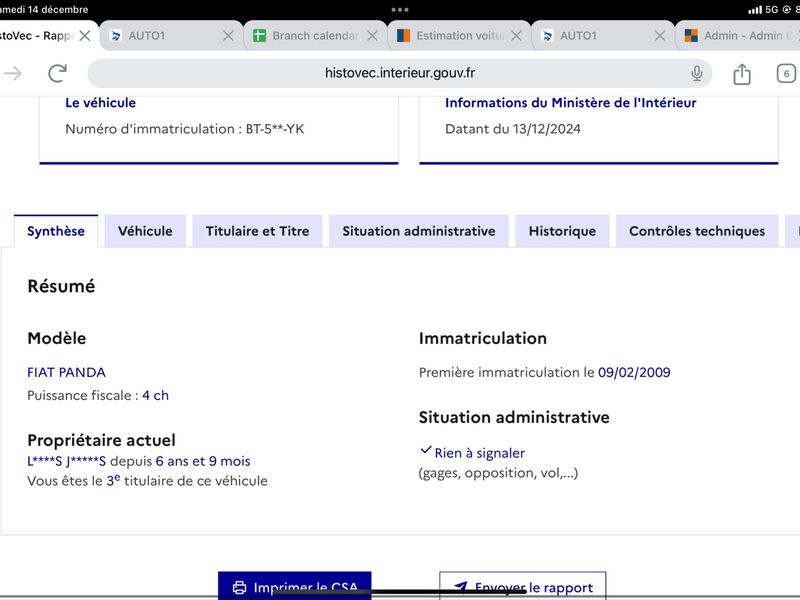Click the 6 ans et 9 mois duration
Screen dimensions: 800x600
click(203, 461)
